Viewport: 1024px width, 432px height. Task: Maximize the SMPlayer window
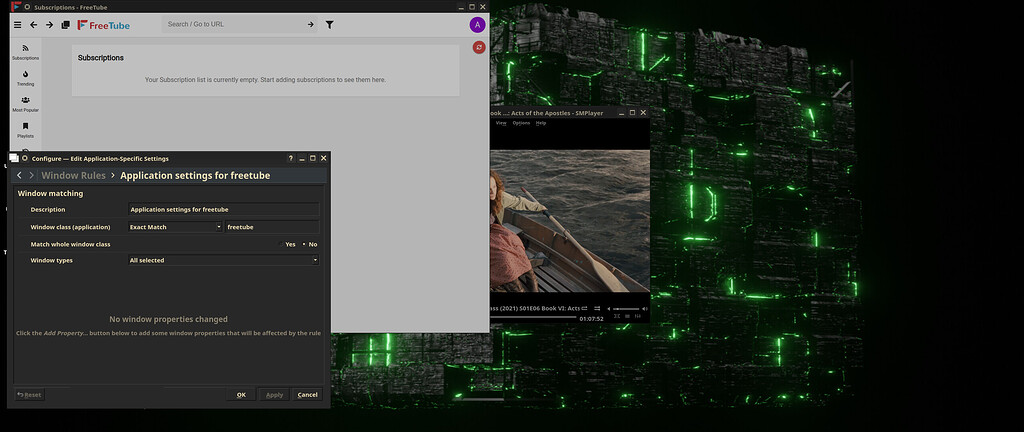coord(632,113)
